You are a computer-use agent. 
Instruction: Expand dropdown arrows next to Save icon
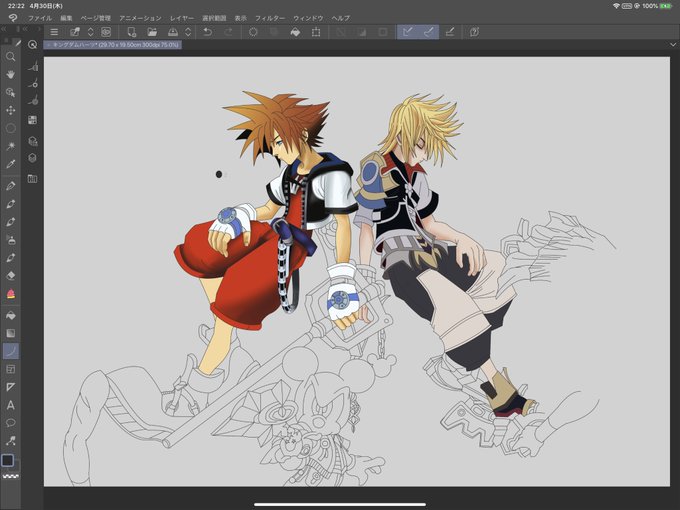pyautogui.click(x=188, y=32)
